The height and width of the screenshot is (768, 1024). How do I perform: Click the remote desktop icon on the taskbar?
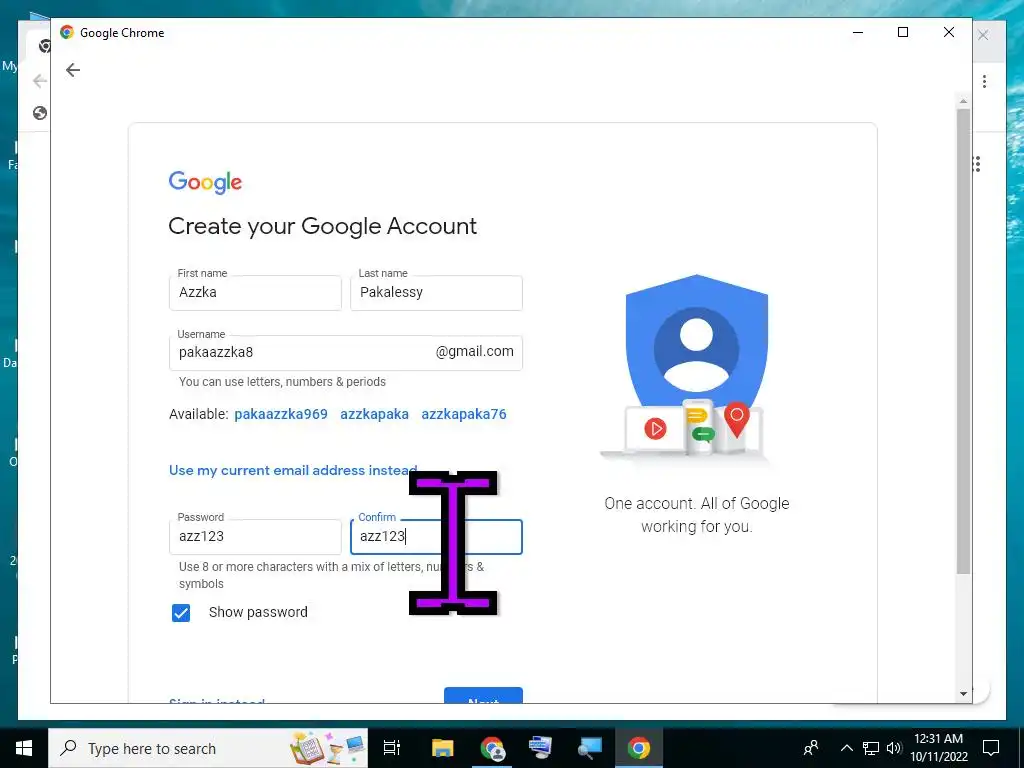[x=589, y=748]
